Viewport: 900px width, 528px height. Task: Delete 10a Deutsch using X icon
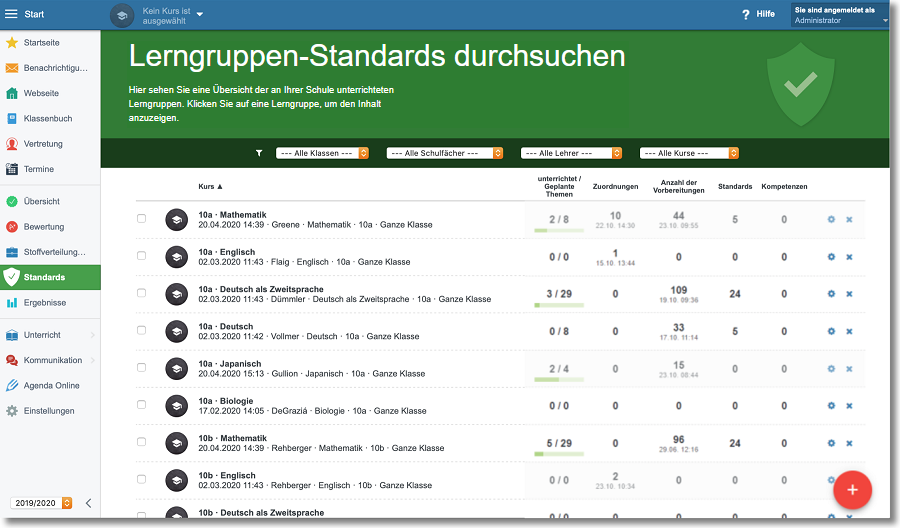coord(849,331)
